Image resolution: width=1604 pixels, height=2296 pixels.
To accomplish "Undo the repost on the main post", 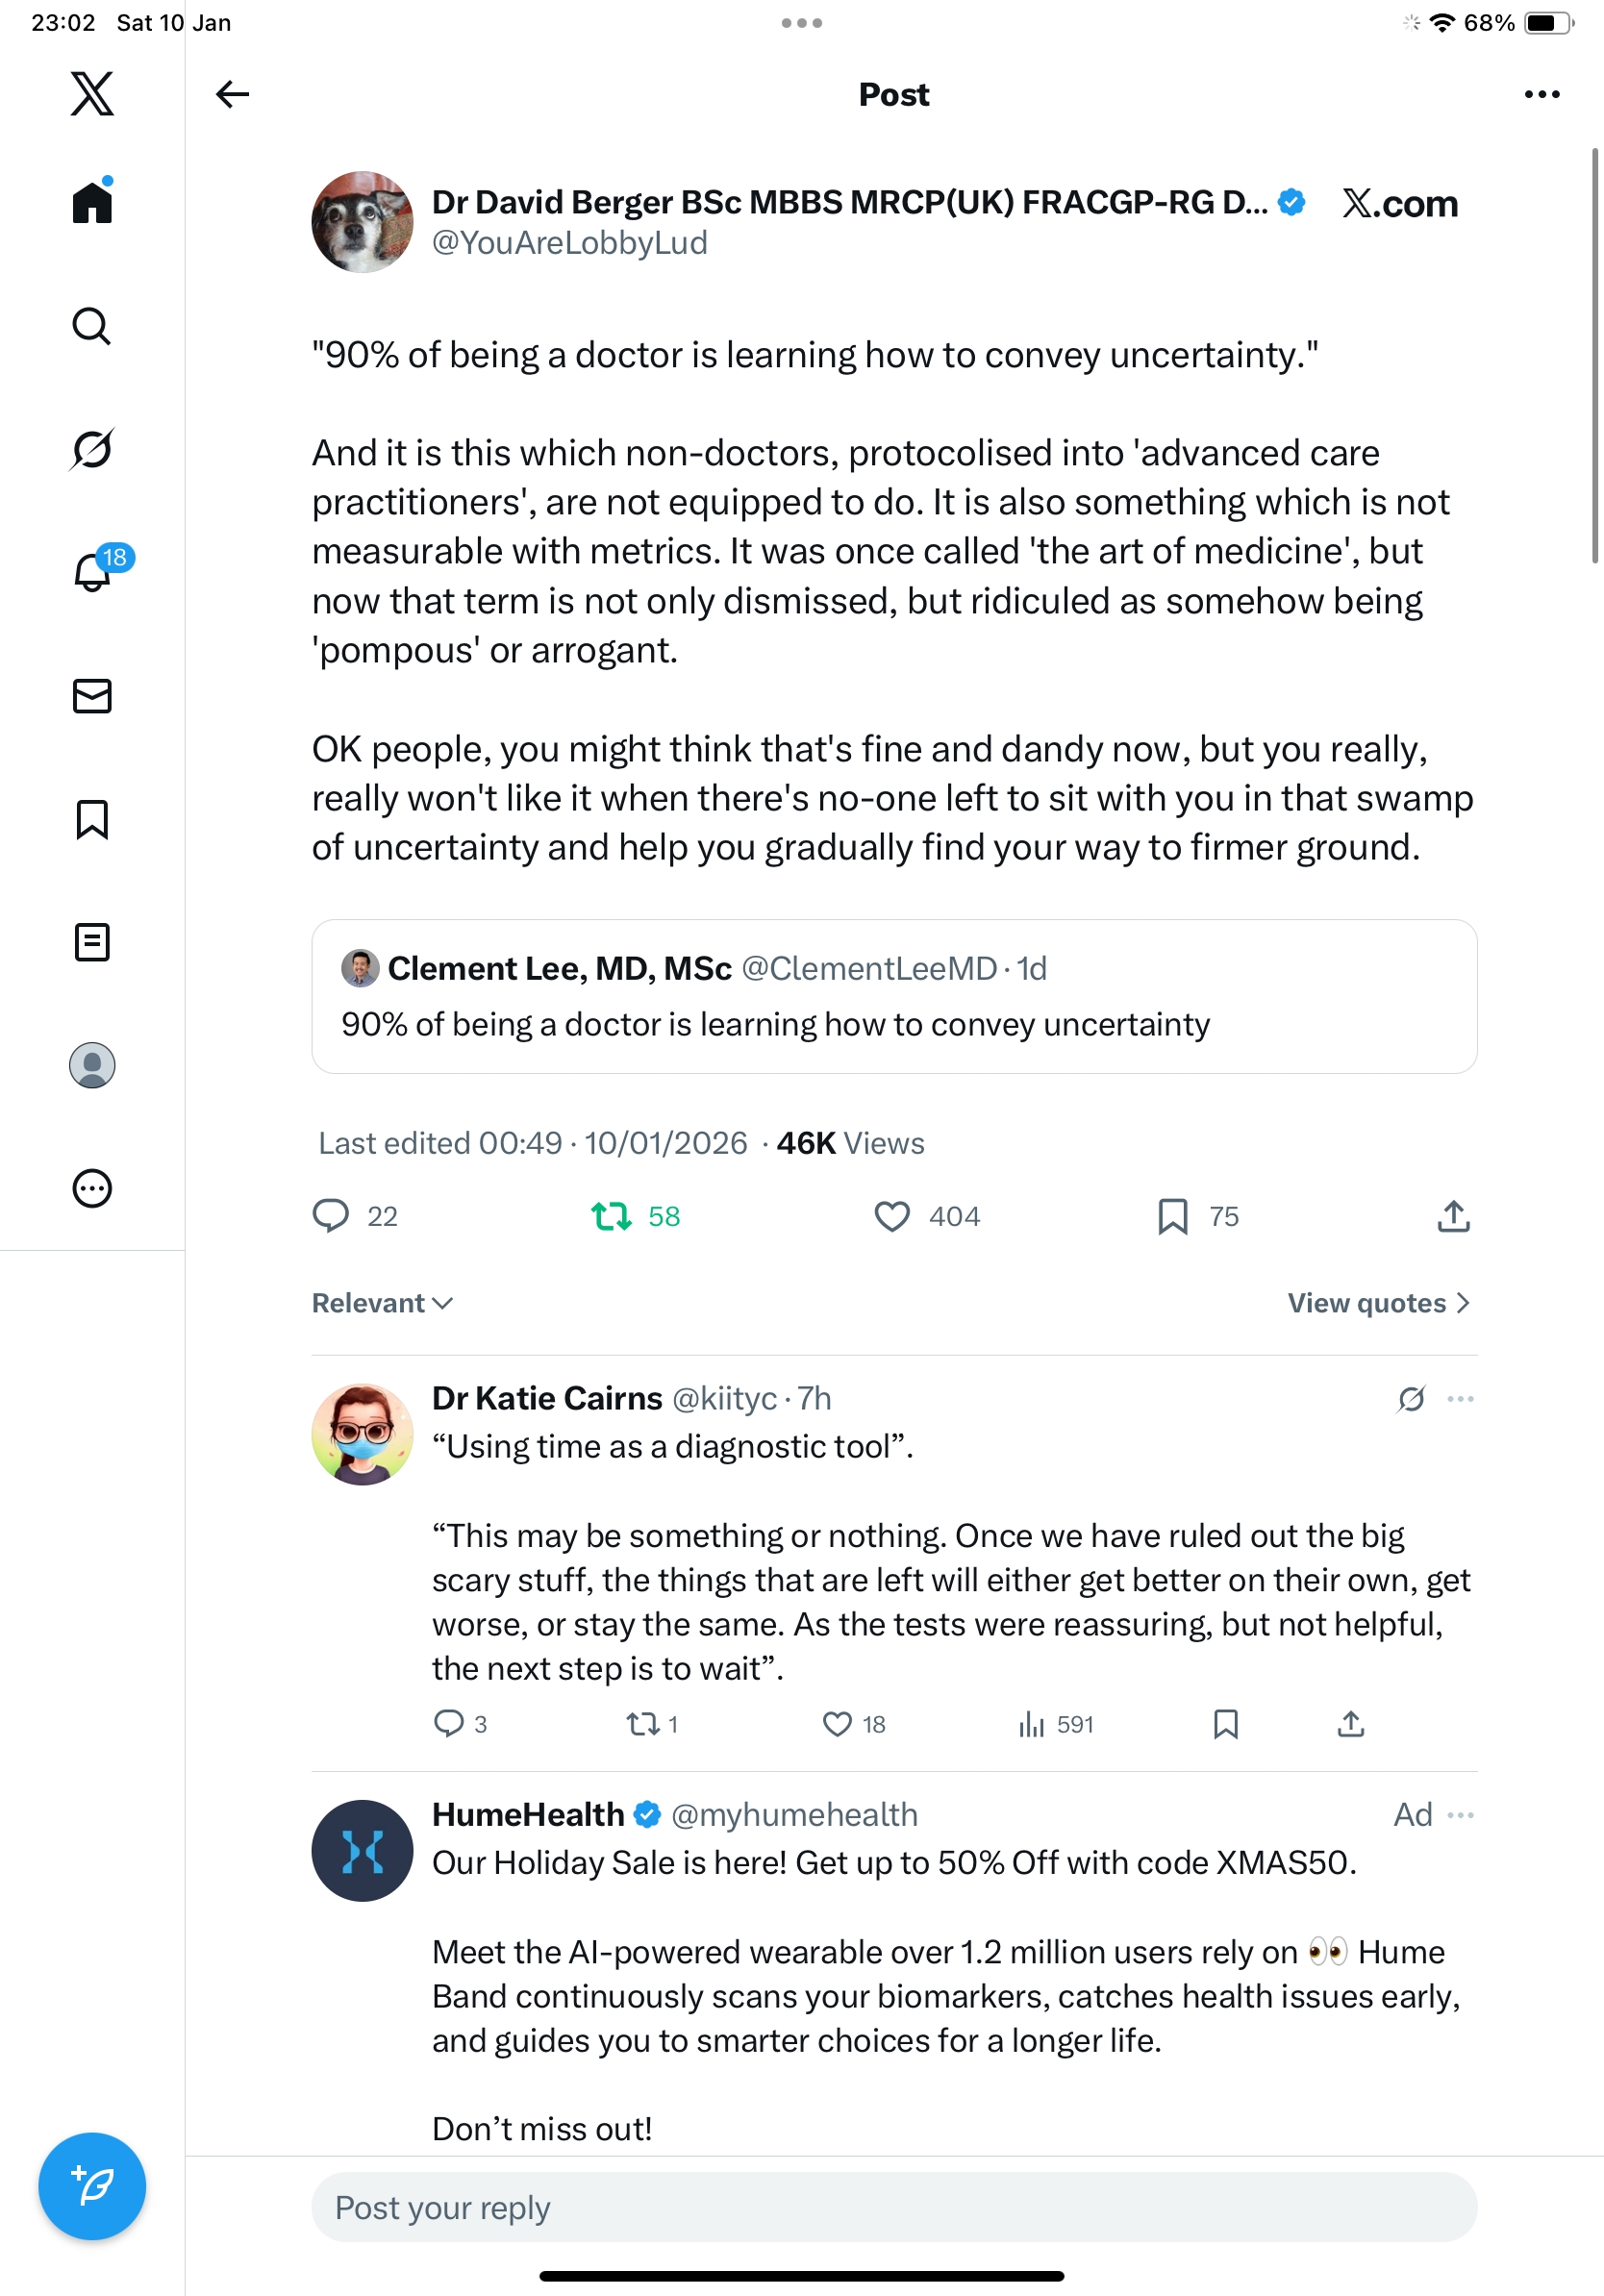I will point(611,1216).
